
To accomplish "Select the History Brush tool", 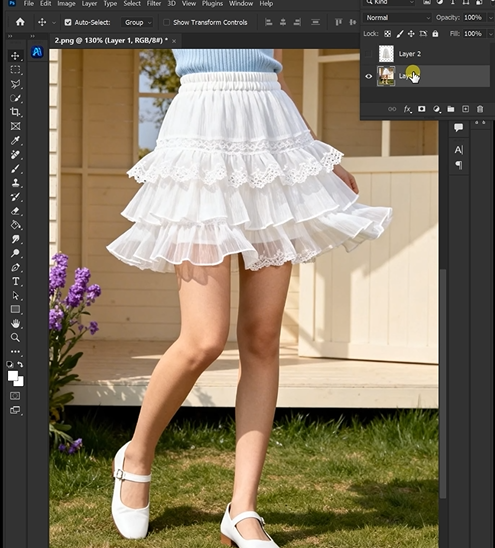I will coord(15,197).
